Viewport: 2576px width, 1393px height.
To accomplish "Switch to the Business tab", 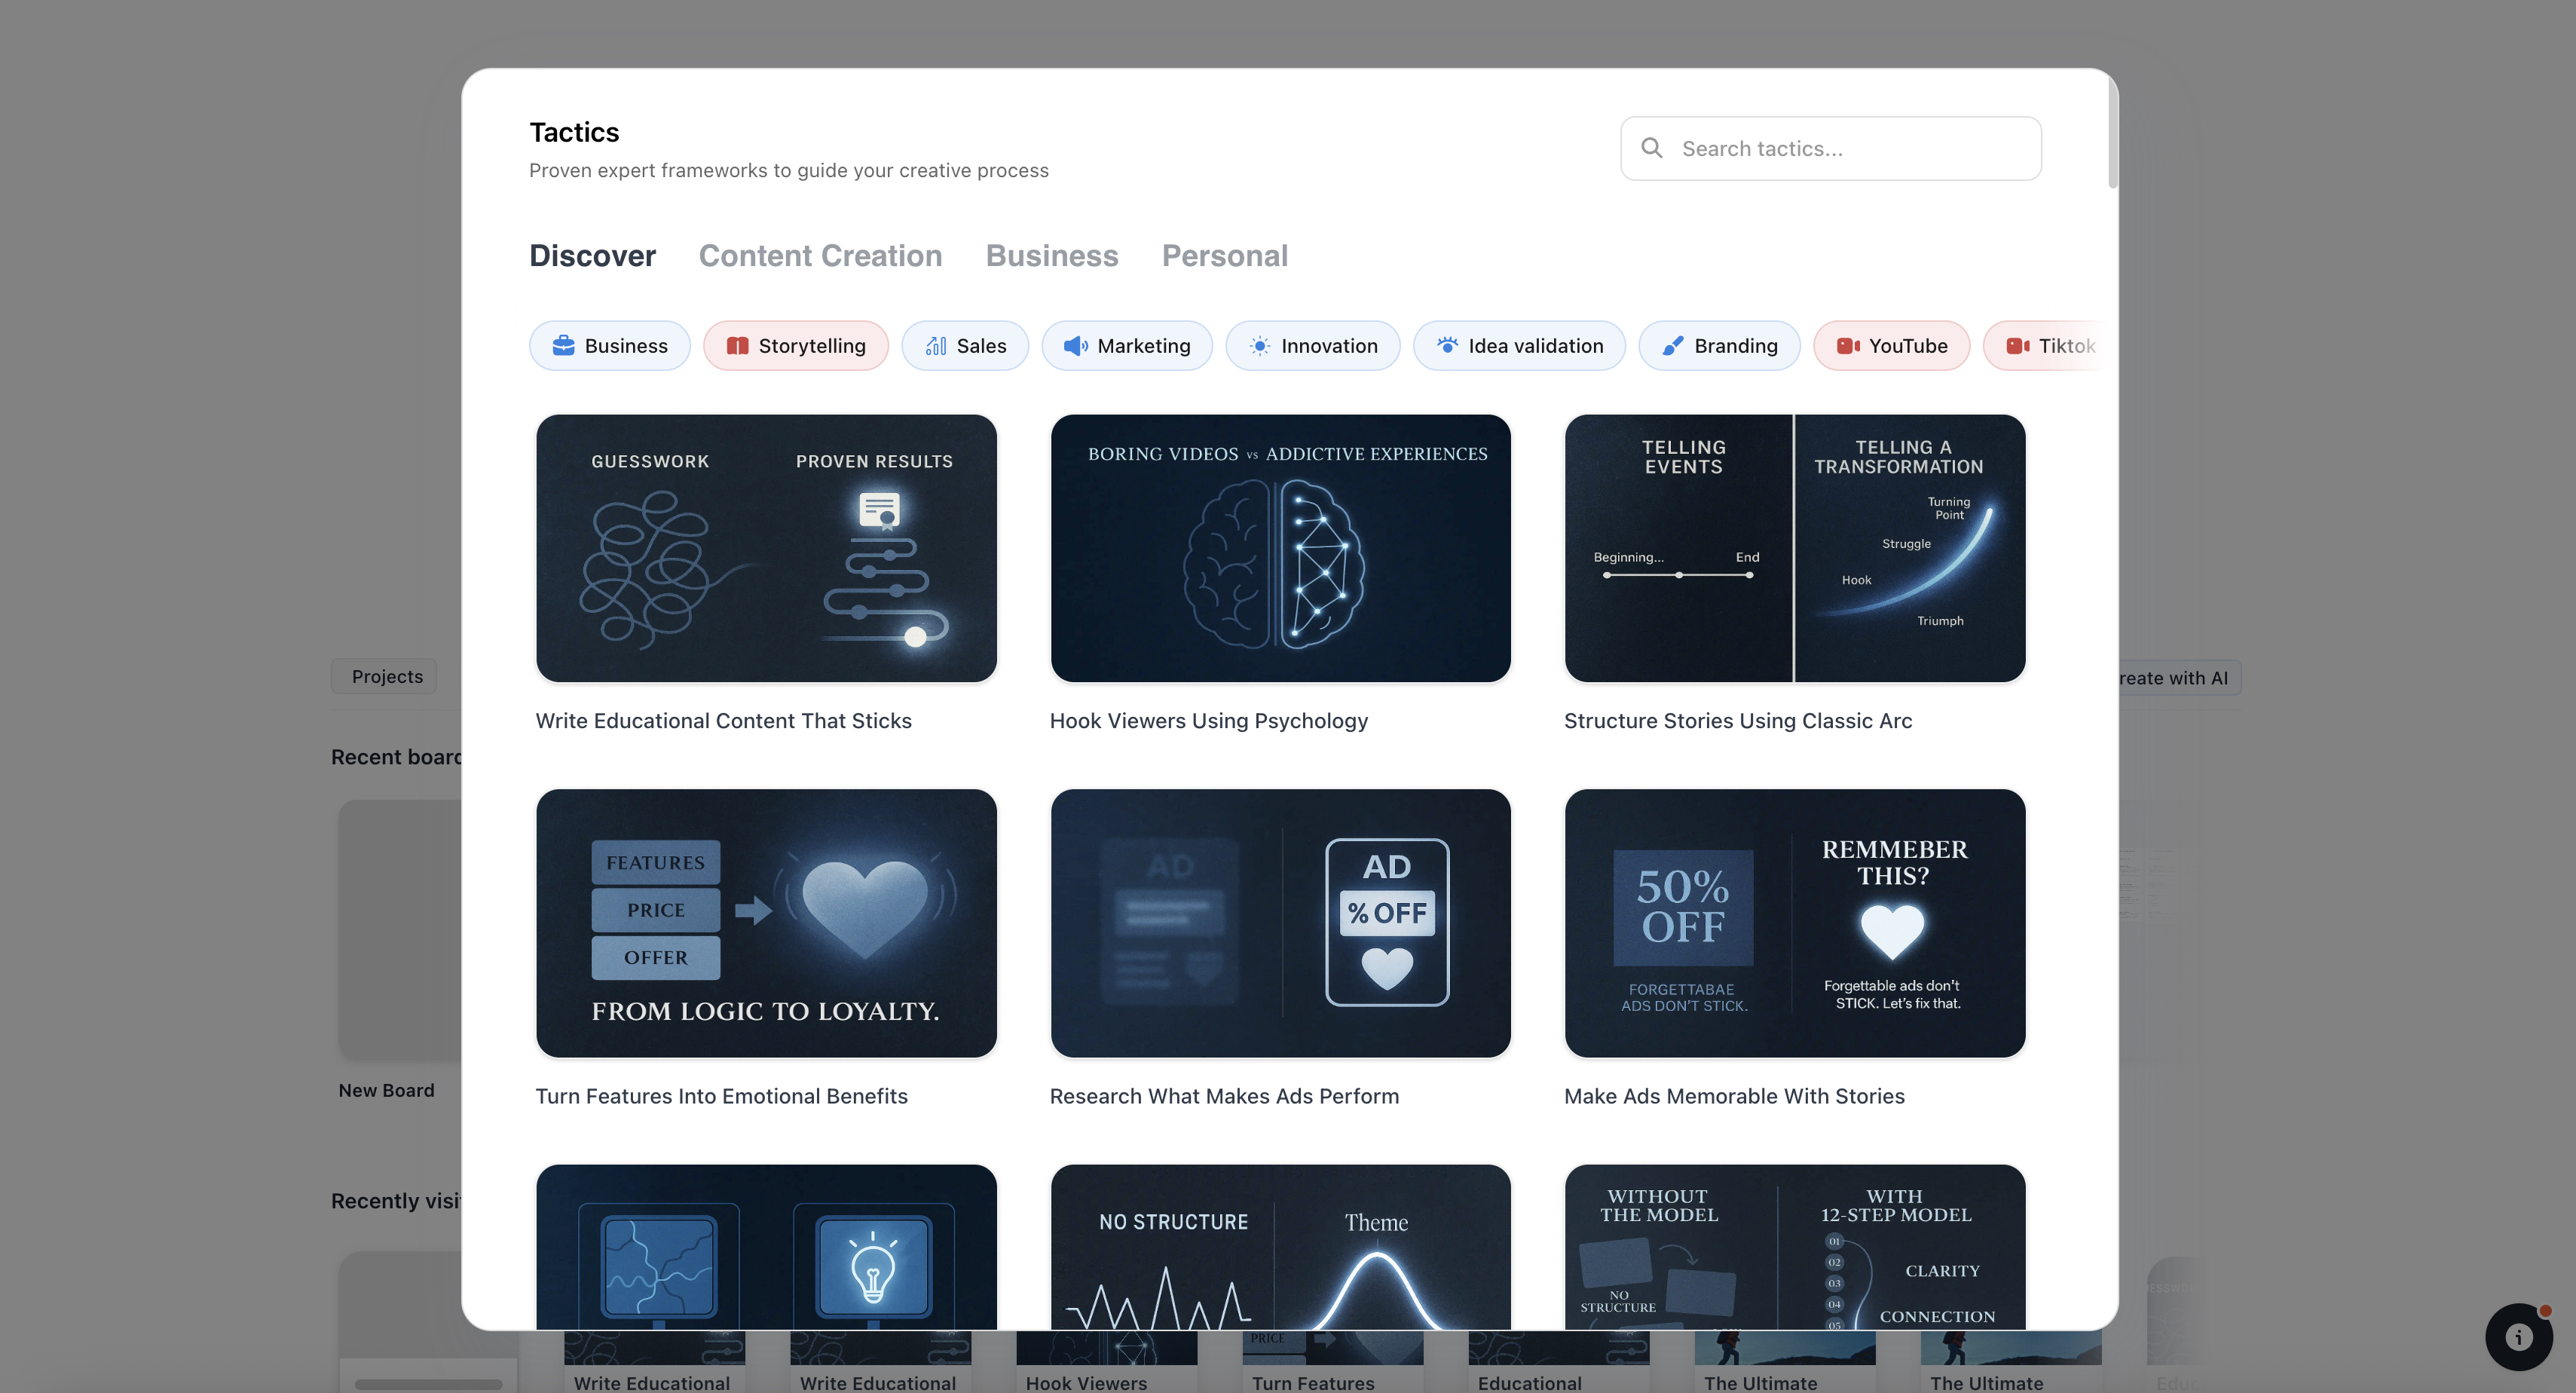I will 1052,256.
